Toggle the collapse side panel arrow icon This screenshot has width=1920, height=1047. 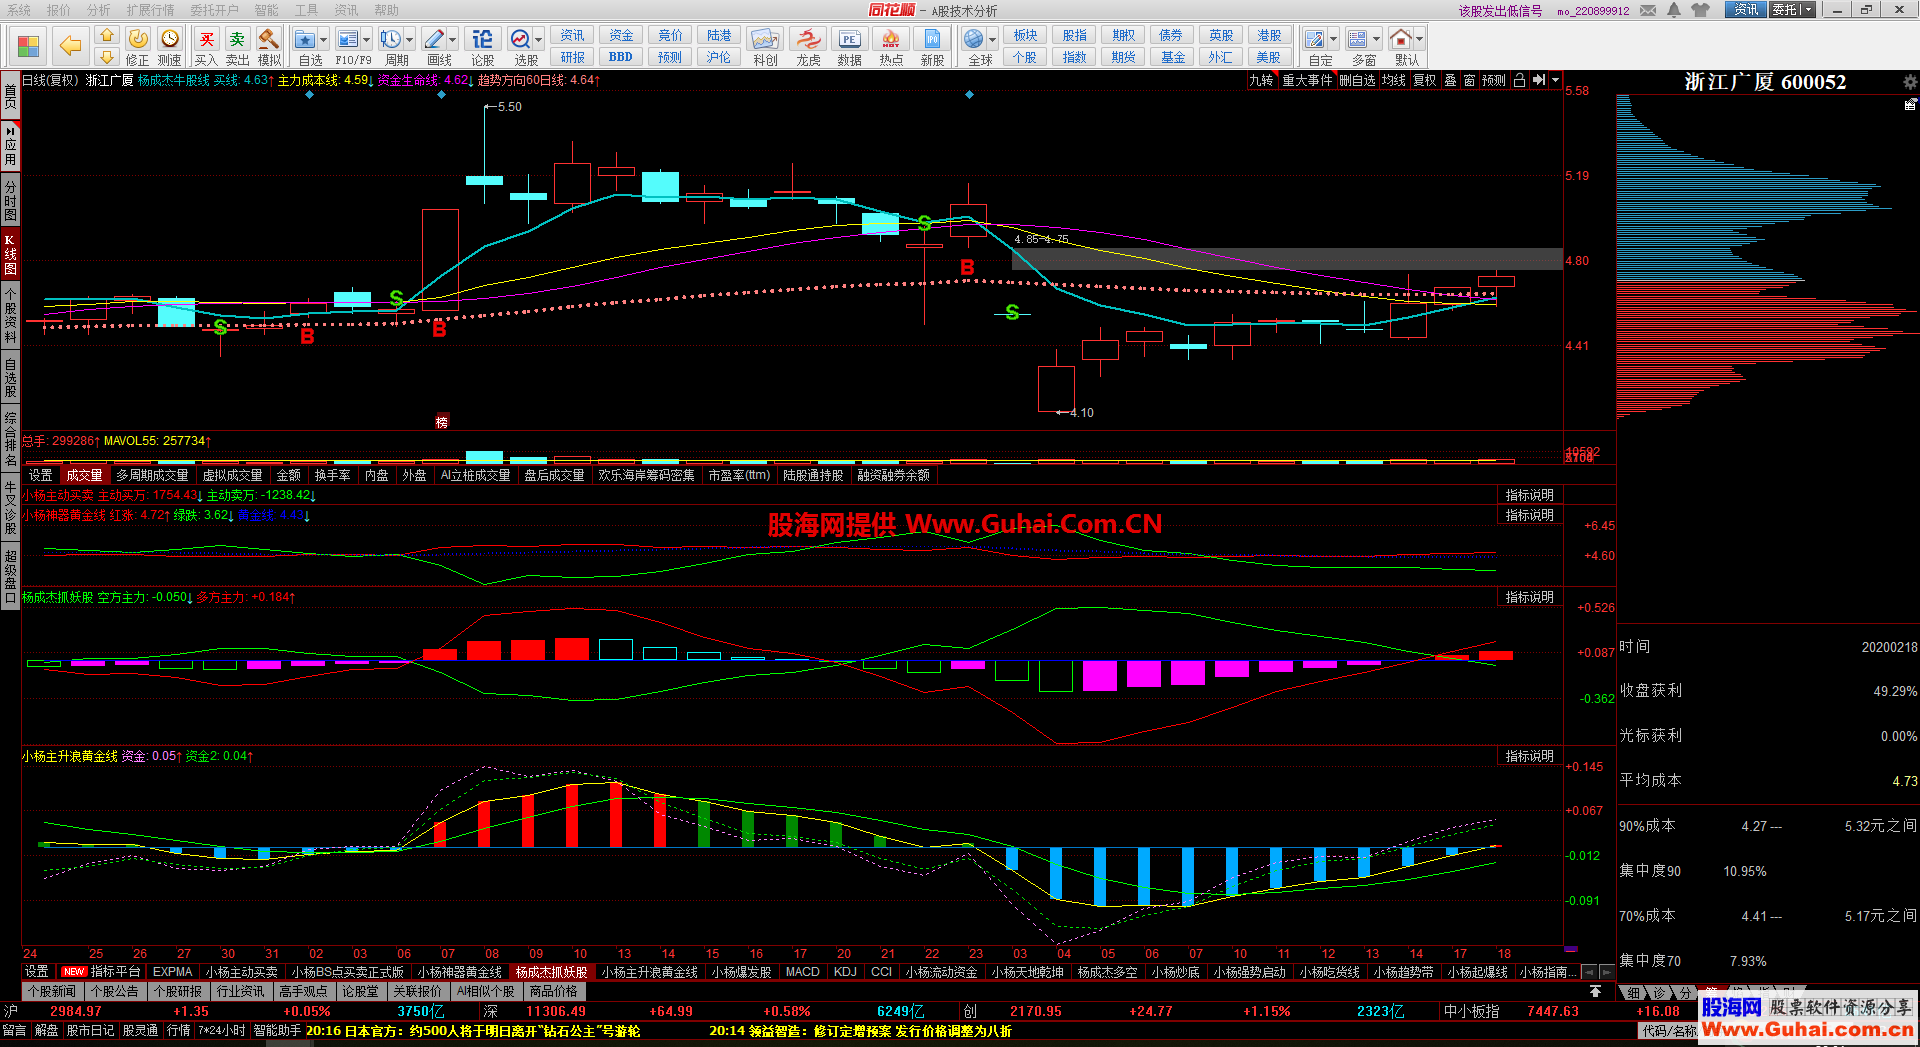[x=1539, y=80]
